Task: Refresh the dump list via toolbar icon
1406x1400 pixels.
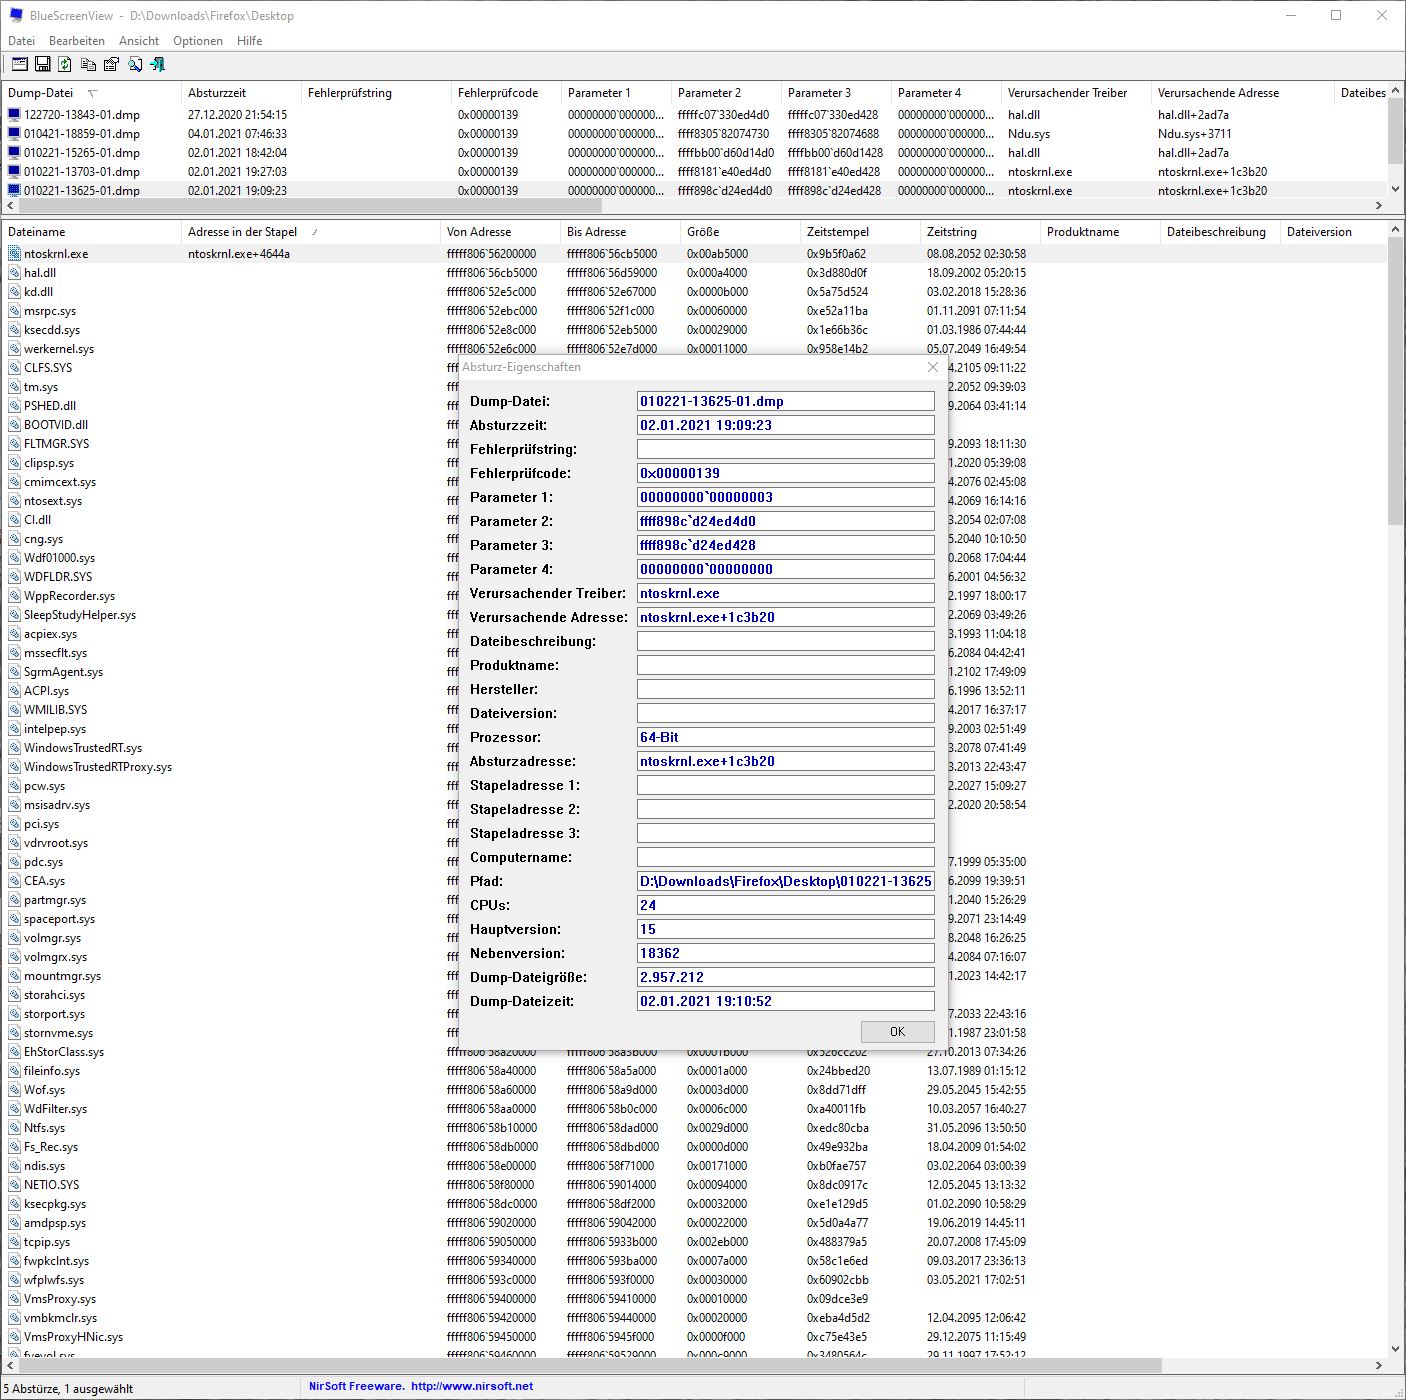Action: coord(65,64)
